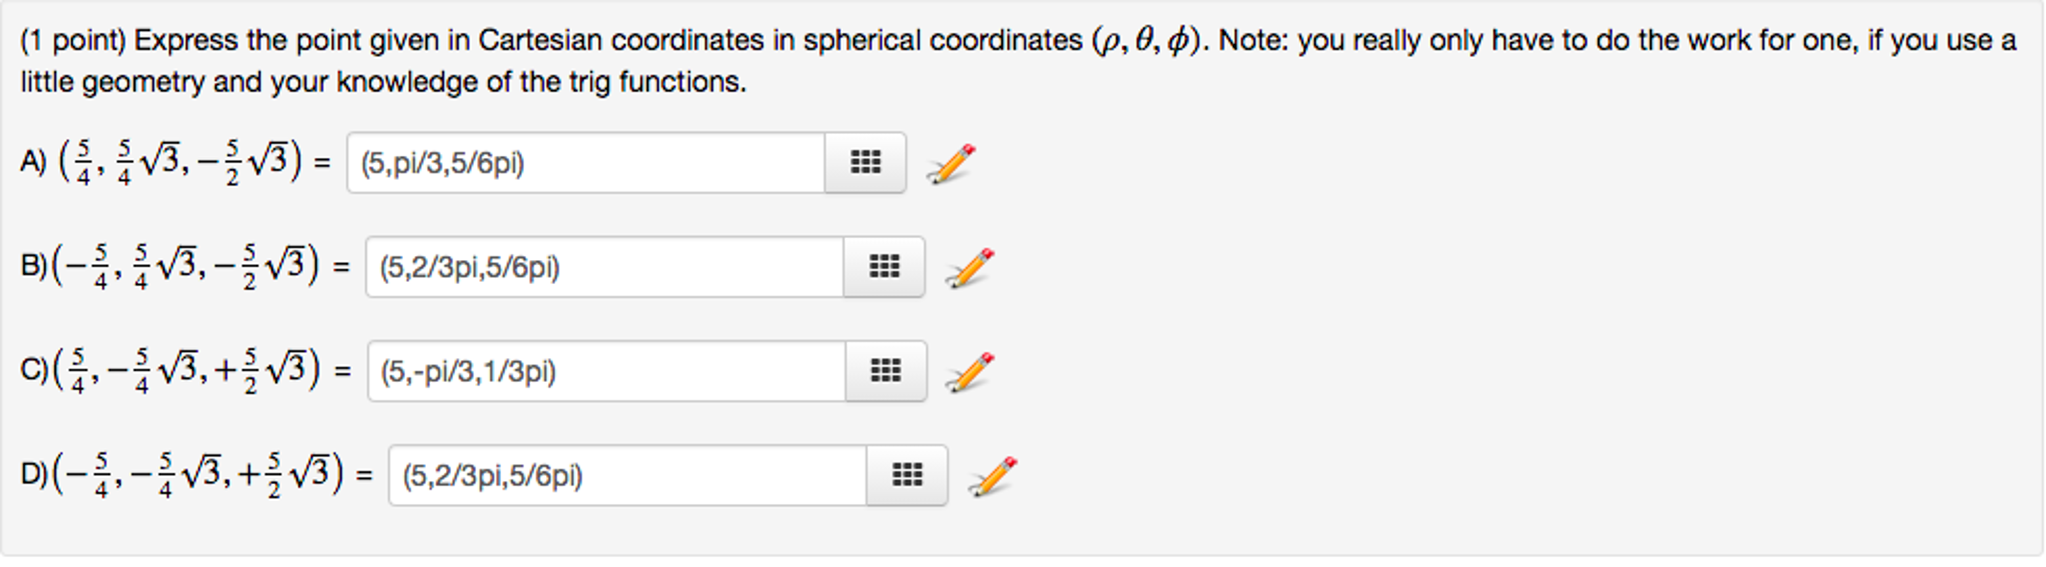Click the Cartesian point expression for part D

198,475
